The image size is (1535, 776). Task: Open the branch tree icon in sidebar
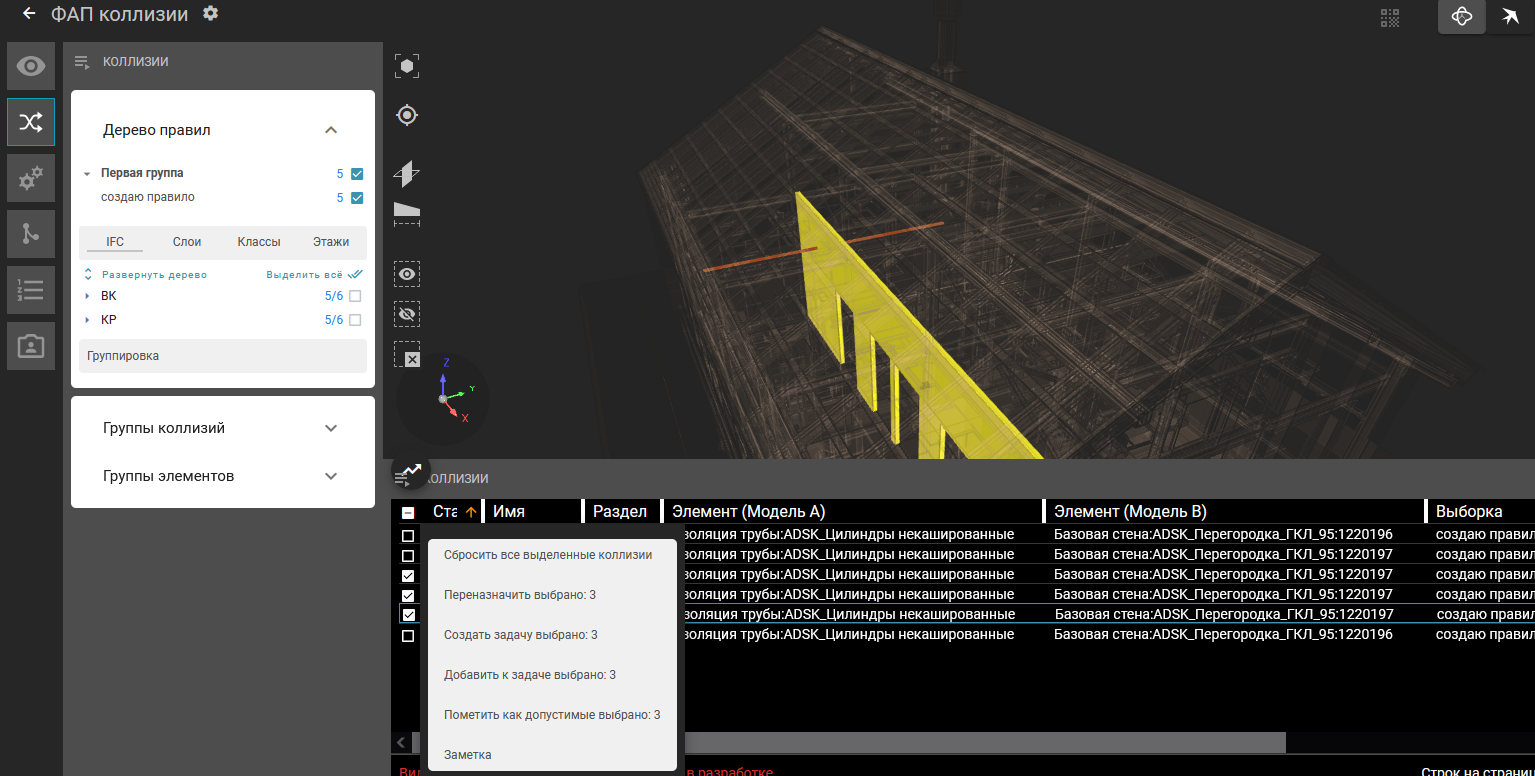coord(31,234)
